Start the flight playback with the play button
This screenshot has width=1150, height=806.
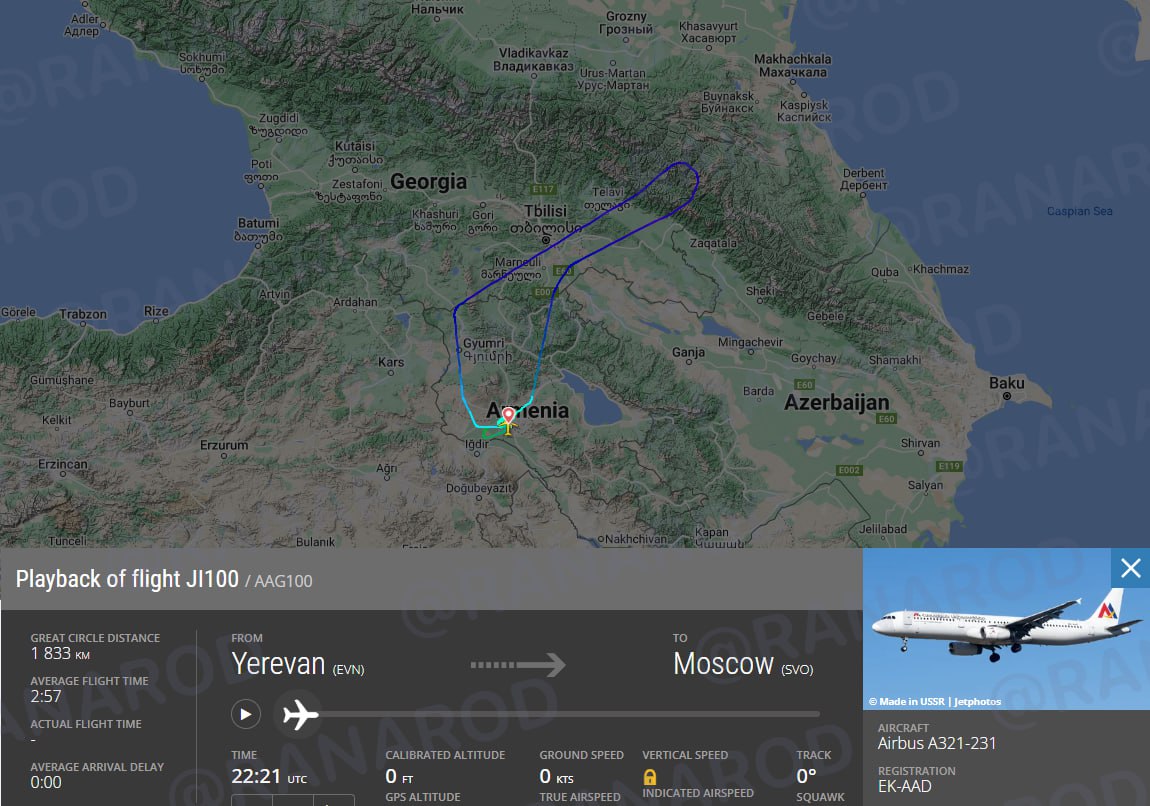[246, 714]
